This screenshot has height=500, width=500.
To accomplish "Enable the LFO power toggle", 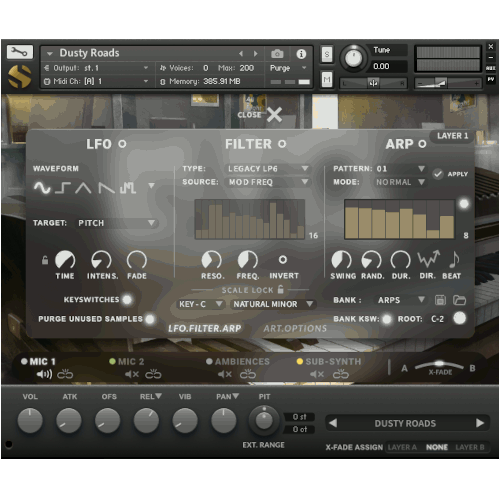I will point(122,144).
